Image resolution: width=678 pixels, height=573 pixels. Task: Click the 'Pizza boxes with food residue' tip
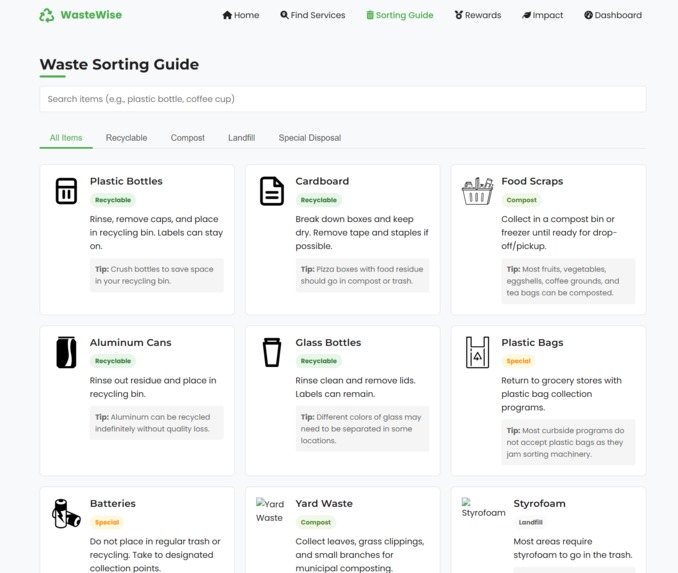(362, 275)
